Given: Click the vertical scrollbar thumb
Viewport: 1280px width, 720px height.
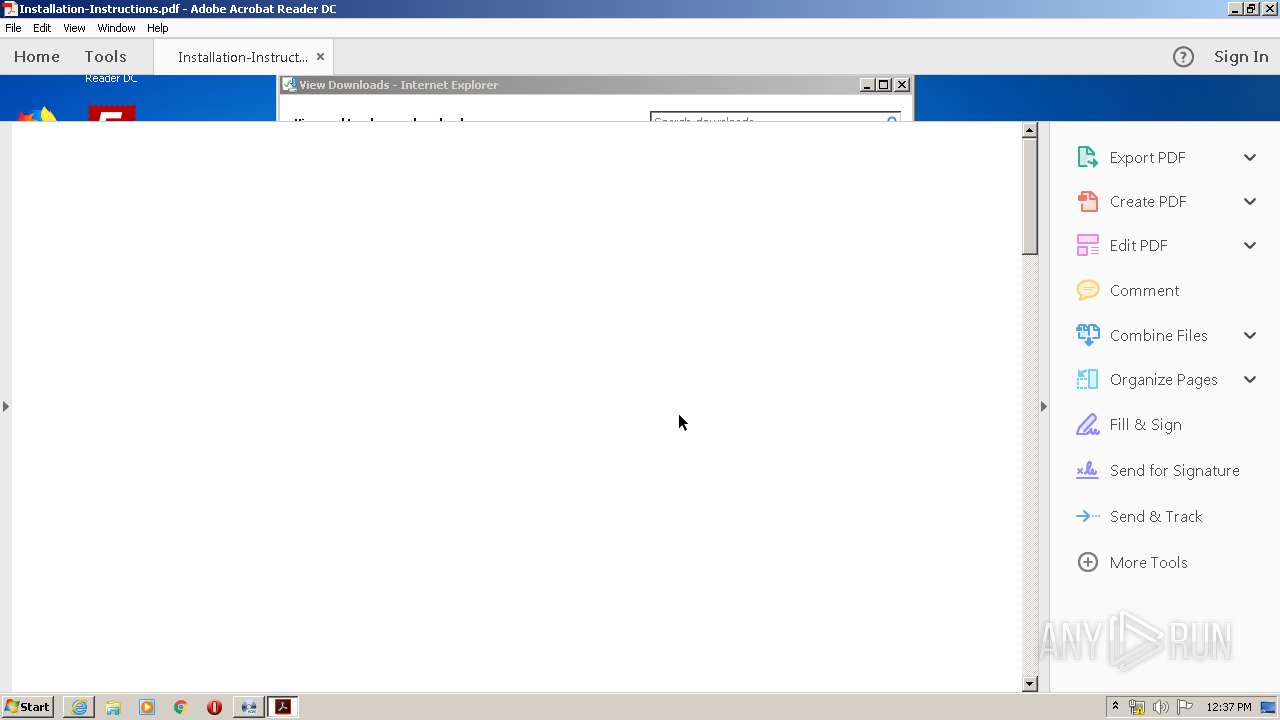Looking at the screenshot, I should [x=1030, y=197].
